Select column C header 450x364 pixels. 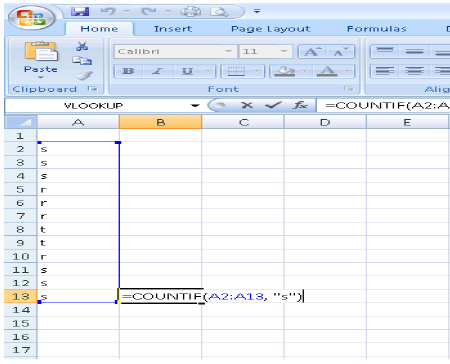[243, 122]
